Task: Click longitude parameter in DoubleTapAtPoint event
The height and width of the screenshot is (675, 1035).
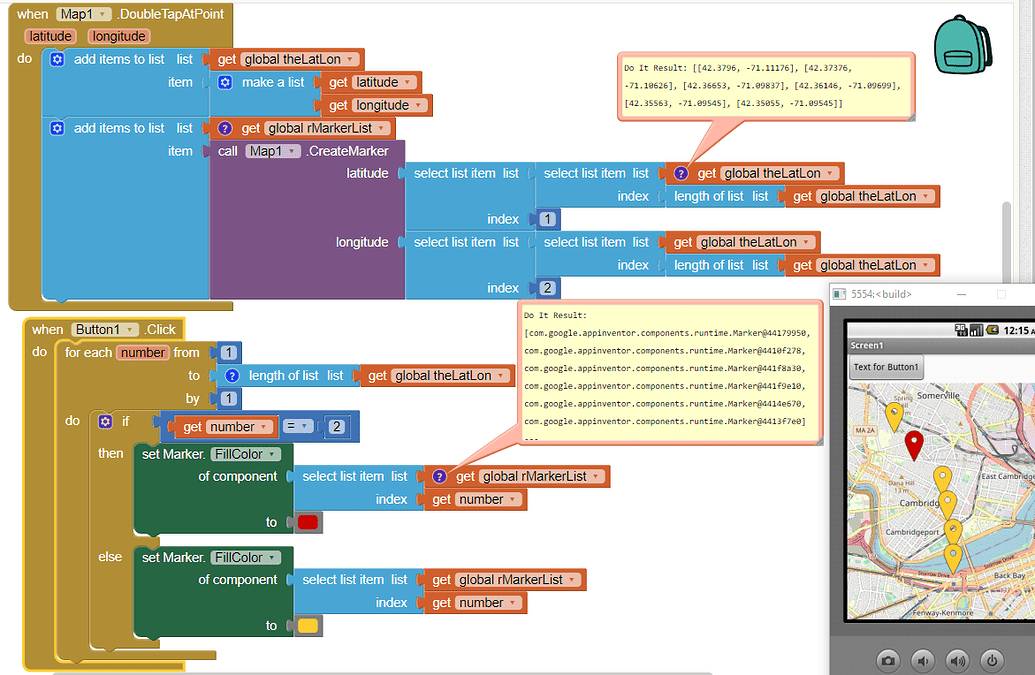Action: [x=119, y=36]
